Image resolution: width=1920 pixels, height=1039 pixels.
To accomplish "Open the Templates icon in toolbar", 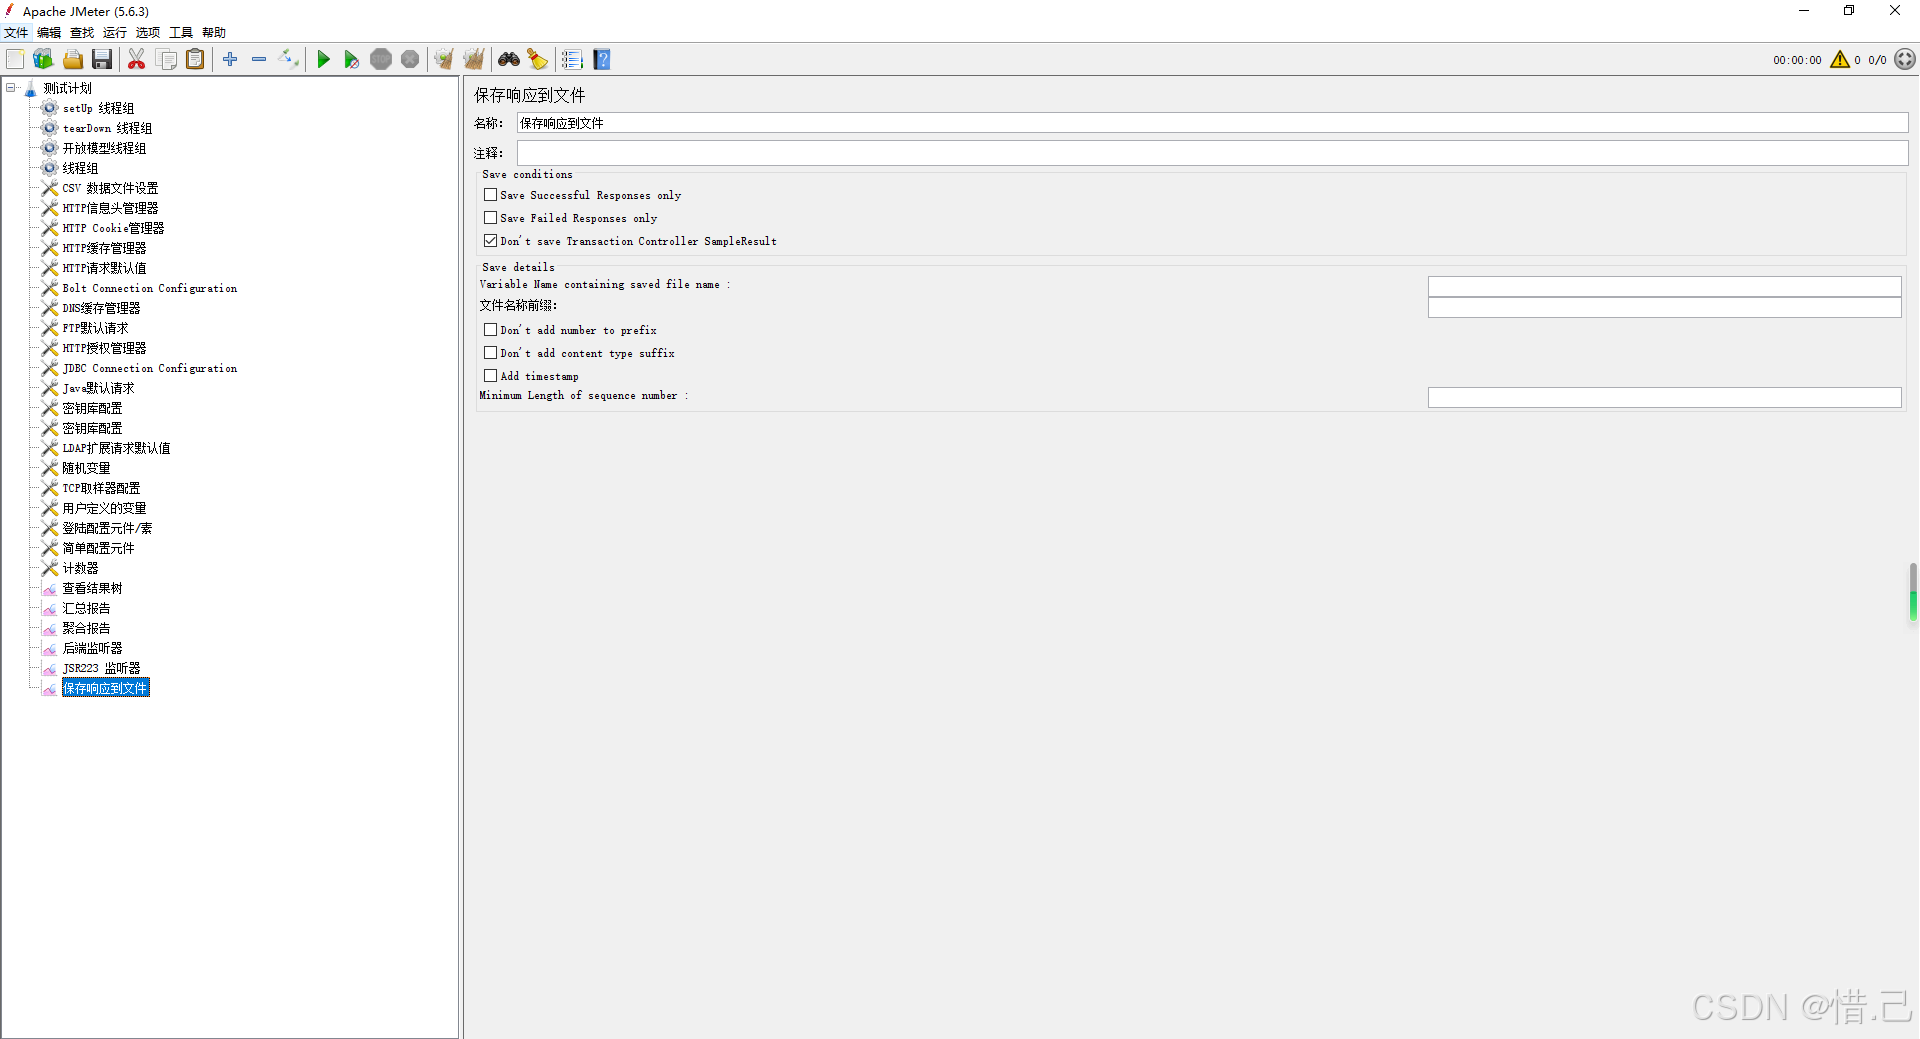I will coord(44,60).
